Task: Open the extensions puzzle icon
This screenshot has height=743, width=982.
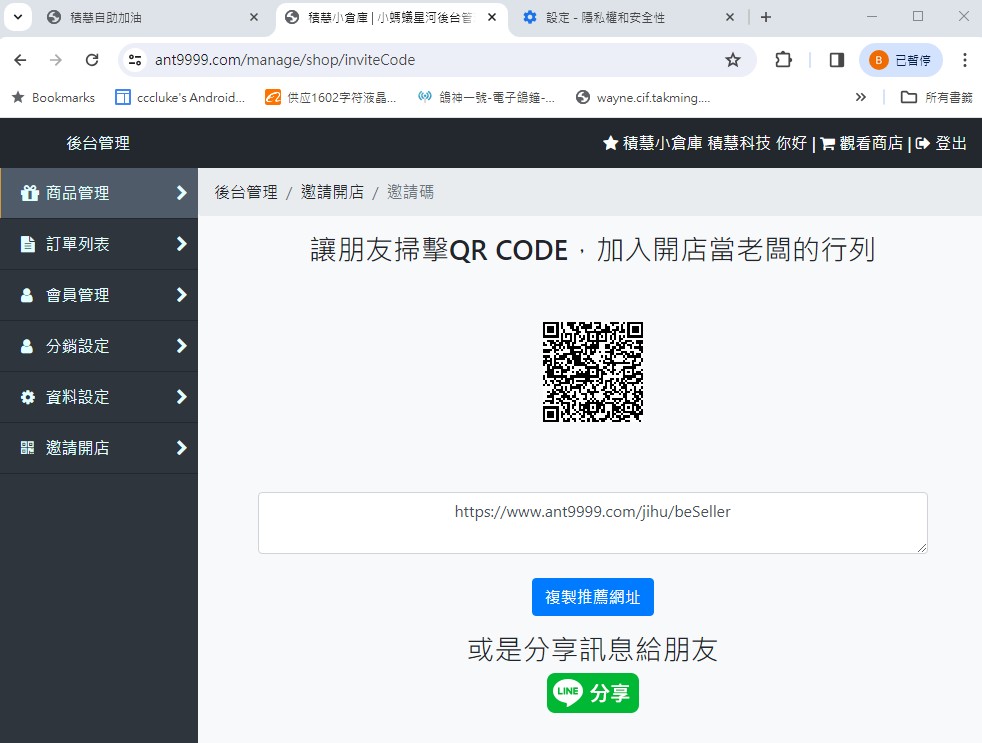Action: 783,60
